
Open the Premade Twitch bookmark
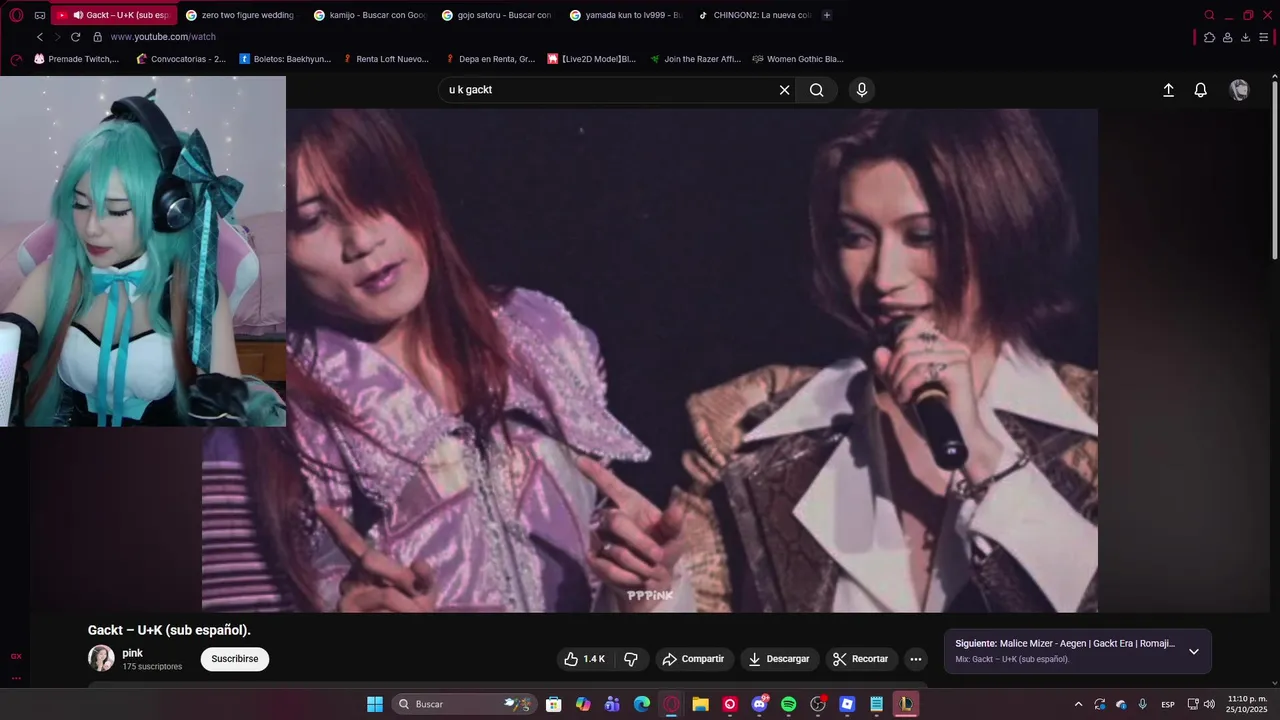point(76,59)
